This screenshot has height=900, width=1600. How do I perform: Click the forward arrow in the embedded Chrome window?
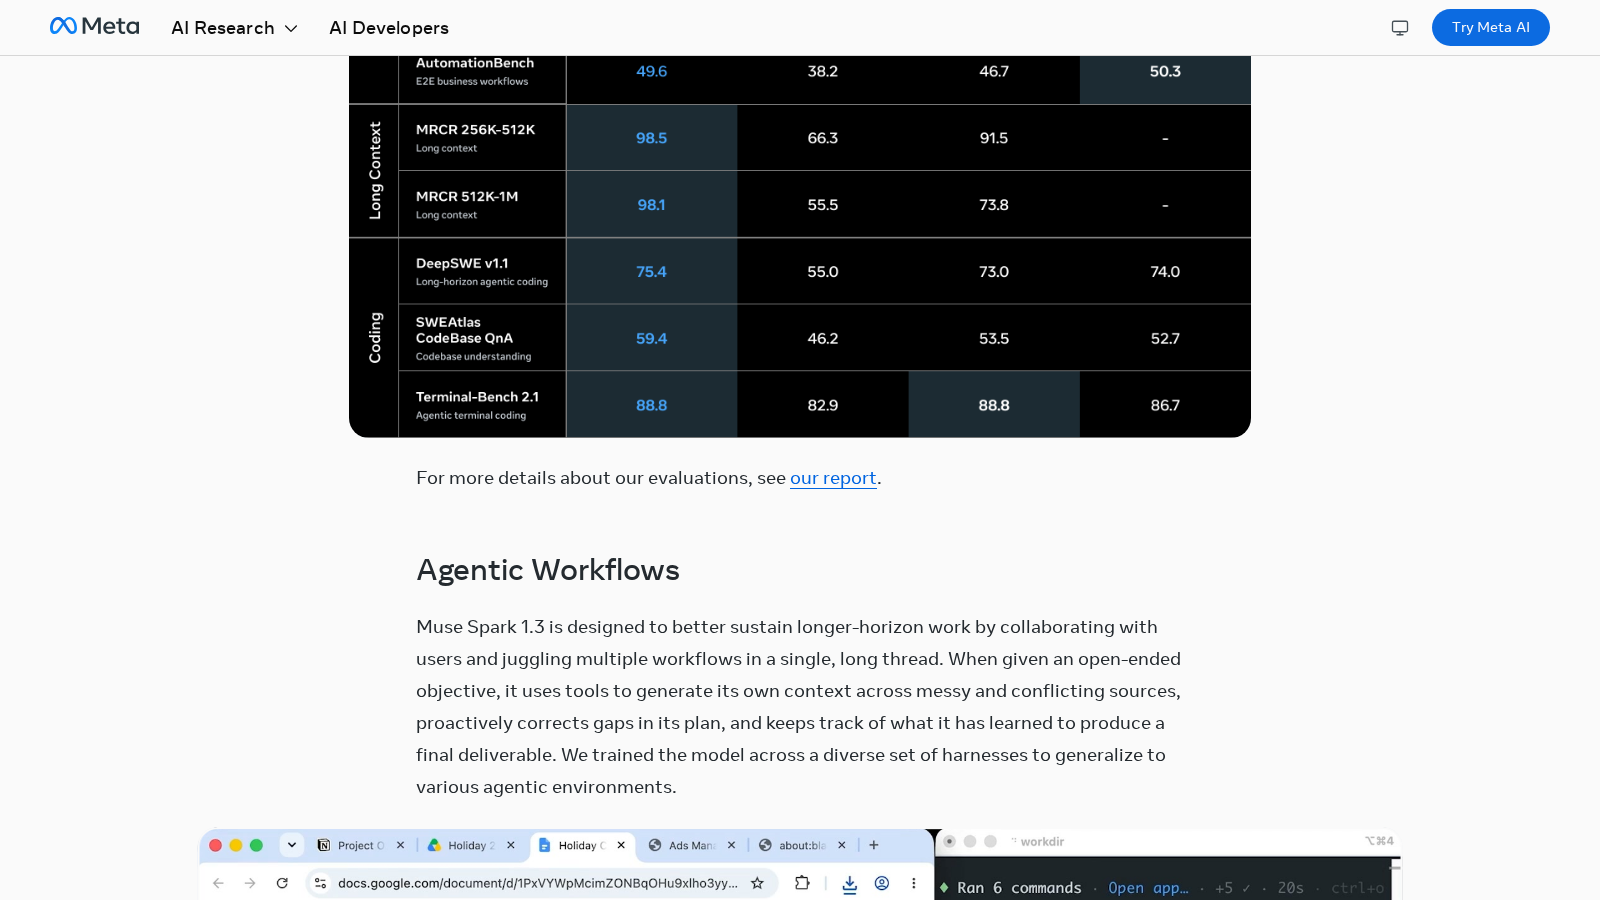pyautogui.click(x=250, y=883)
